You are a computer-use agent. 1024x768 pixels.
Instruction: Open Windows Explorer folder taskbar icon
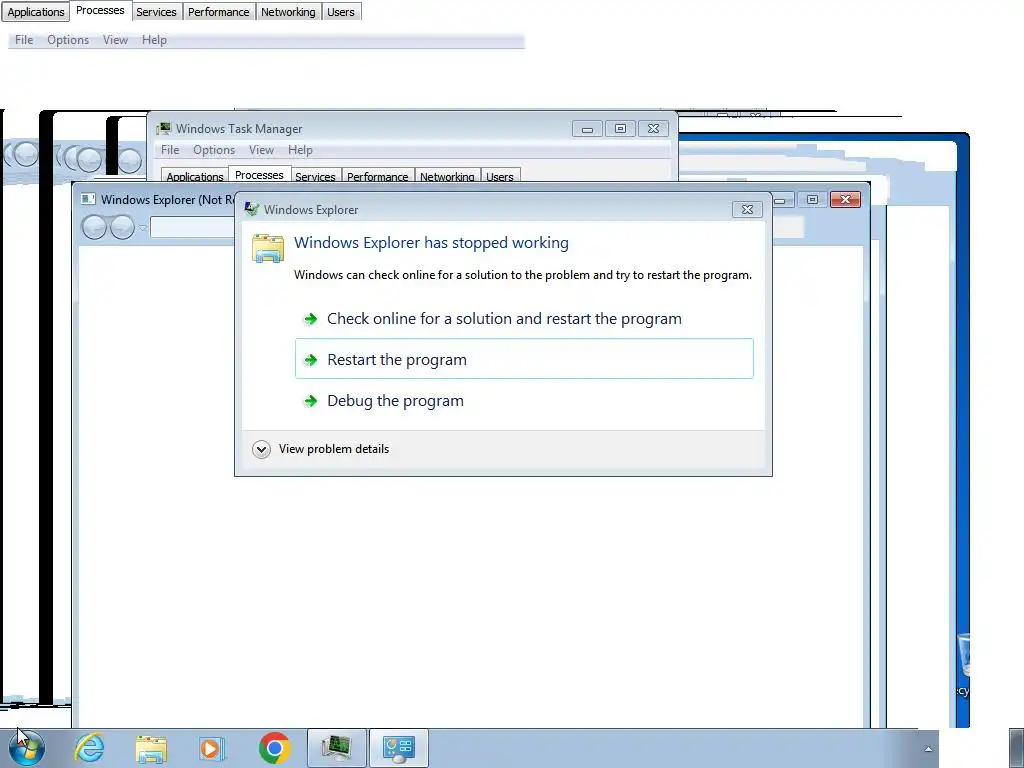[x=151, y=748]
